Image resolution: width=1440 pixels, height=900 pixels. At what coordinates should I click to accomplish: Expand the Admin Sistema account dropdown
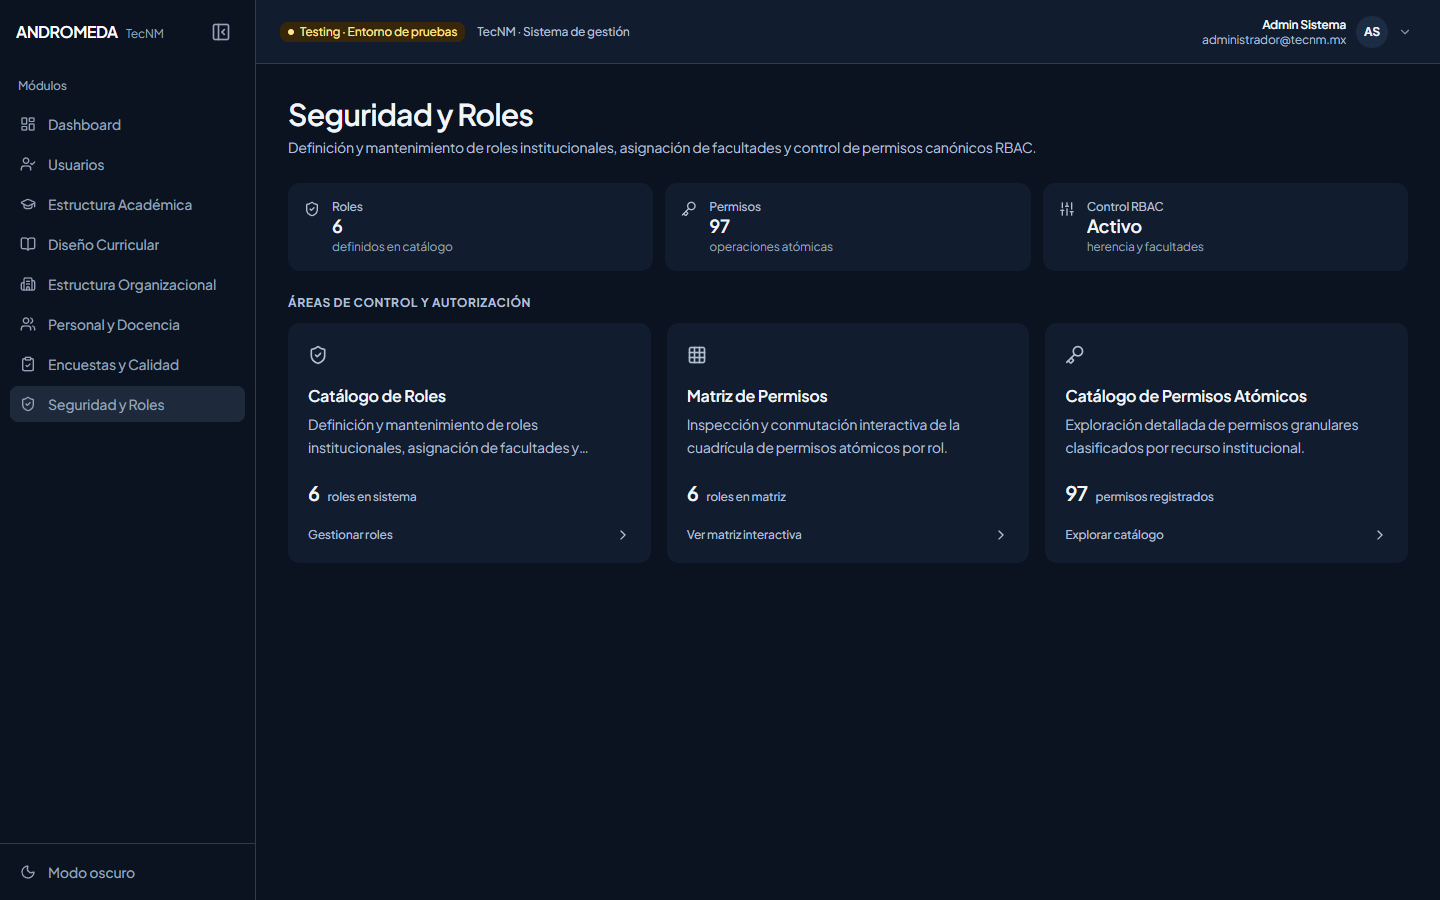(x=1405, y=32)
